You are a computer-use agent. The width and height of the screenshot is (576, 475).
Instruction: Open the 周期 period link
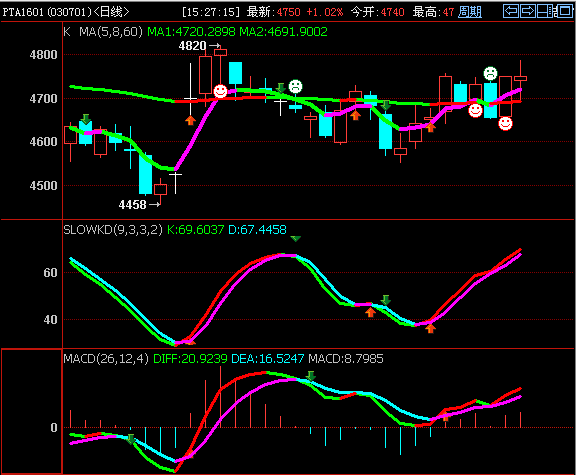pyautogui.click(x=470, y=12)
